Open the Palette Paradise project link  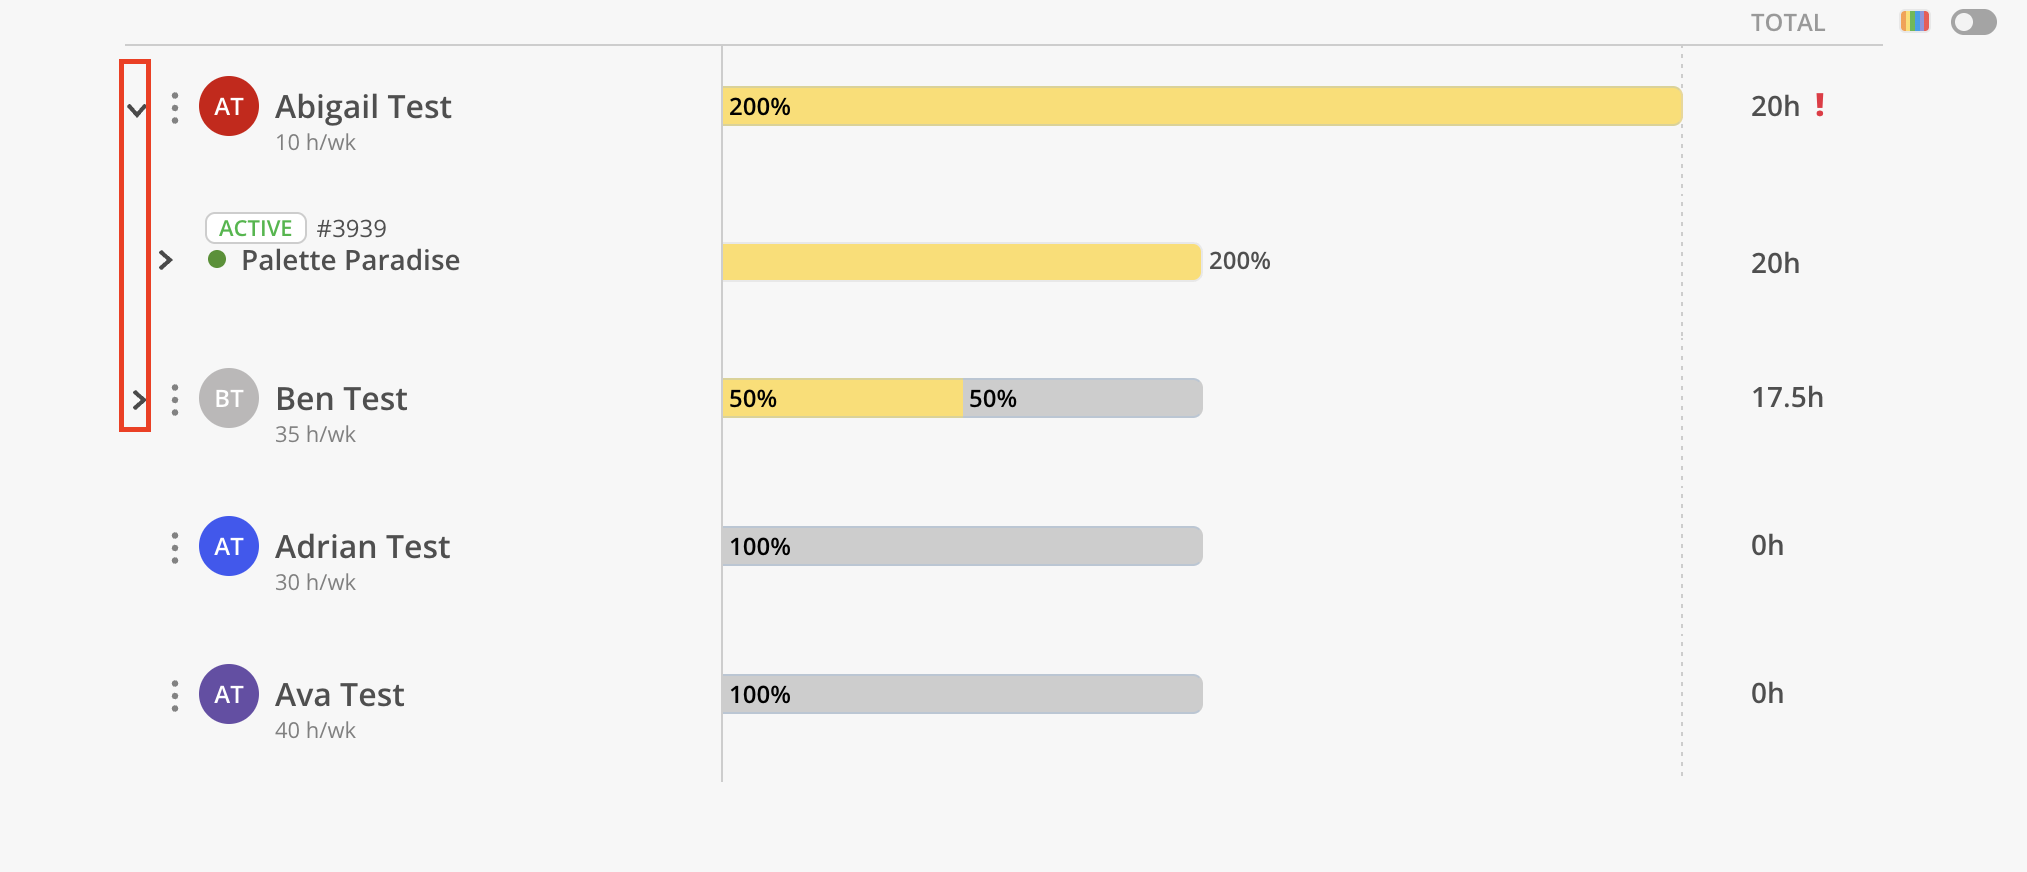[350, 260]
